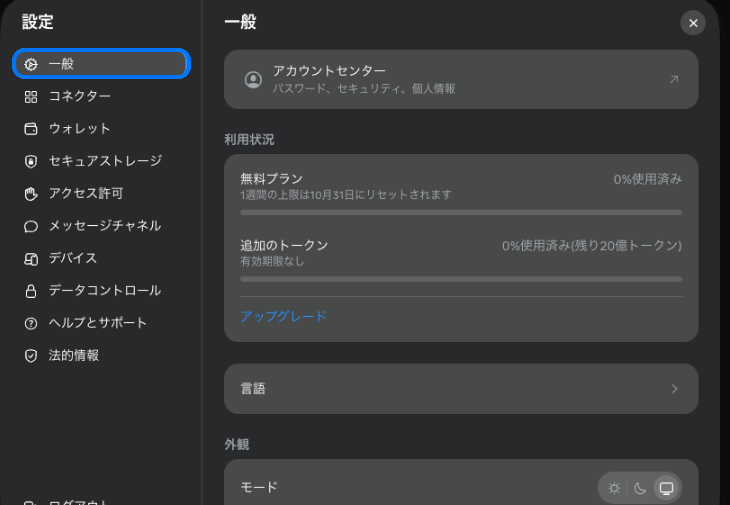
Task: Select dark mode moon icon
Action: (640, 488)
